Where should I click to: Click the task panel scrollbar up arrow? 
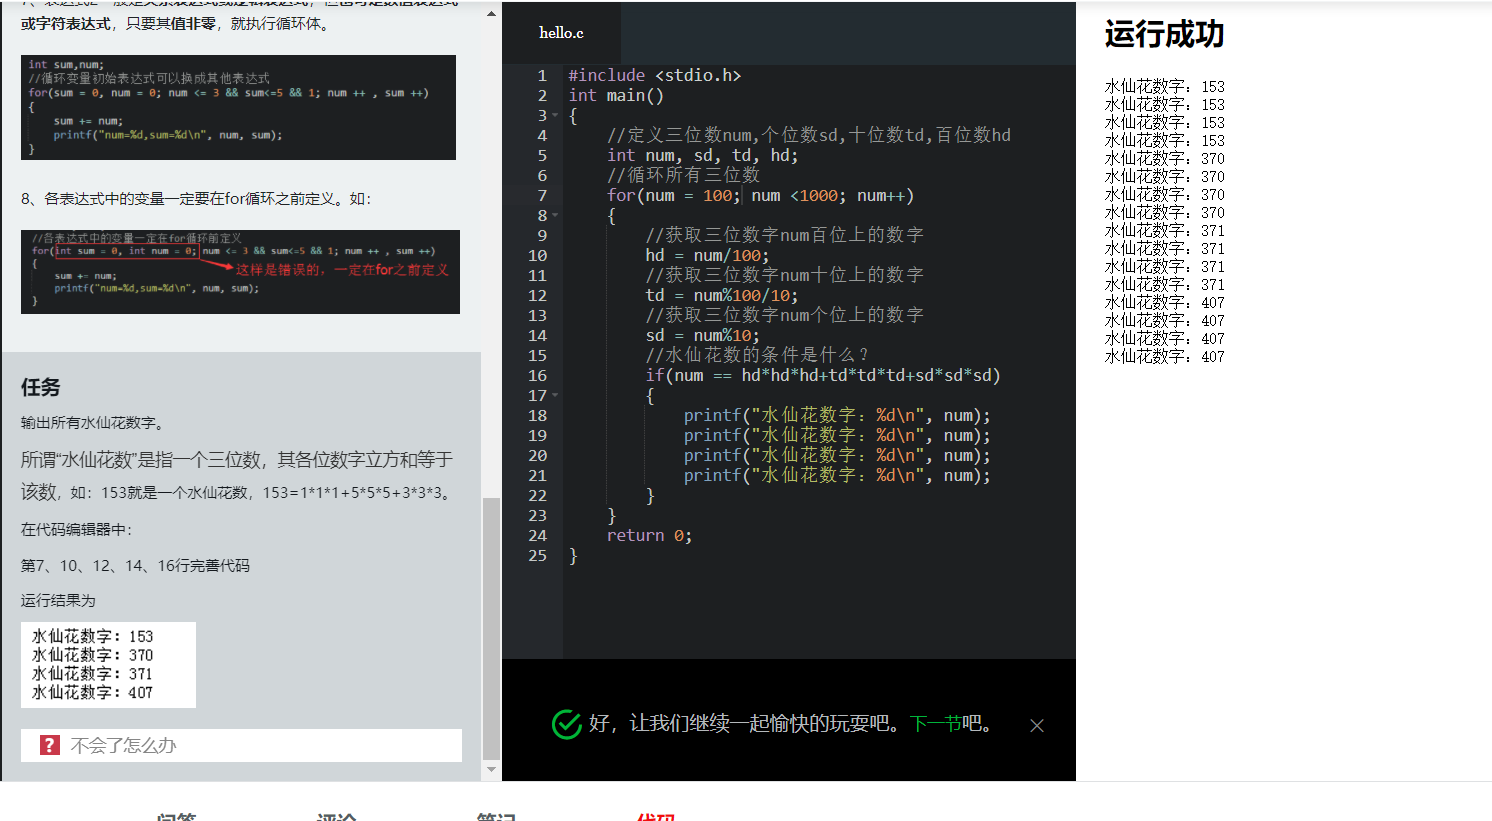tap(490, 14)
